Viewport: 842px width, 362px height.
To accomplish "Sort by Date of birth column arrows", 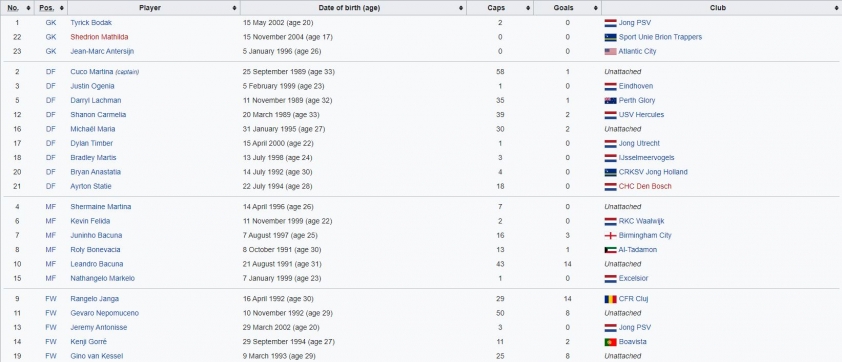I will (x=461, y=8).
